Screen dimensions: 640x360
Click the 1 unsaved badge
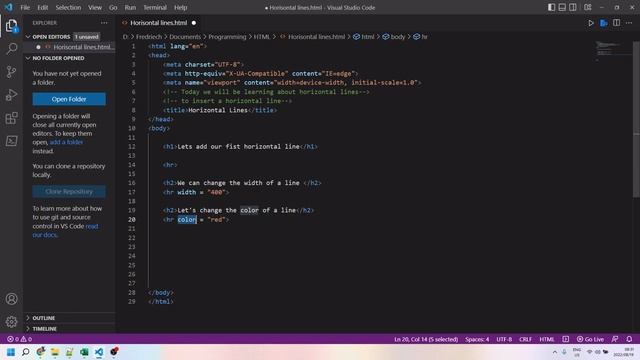click(x=87, y=37)
